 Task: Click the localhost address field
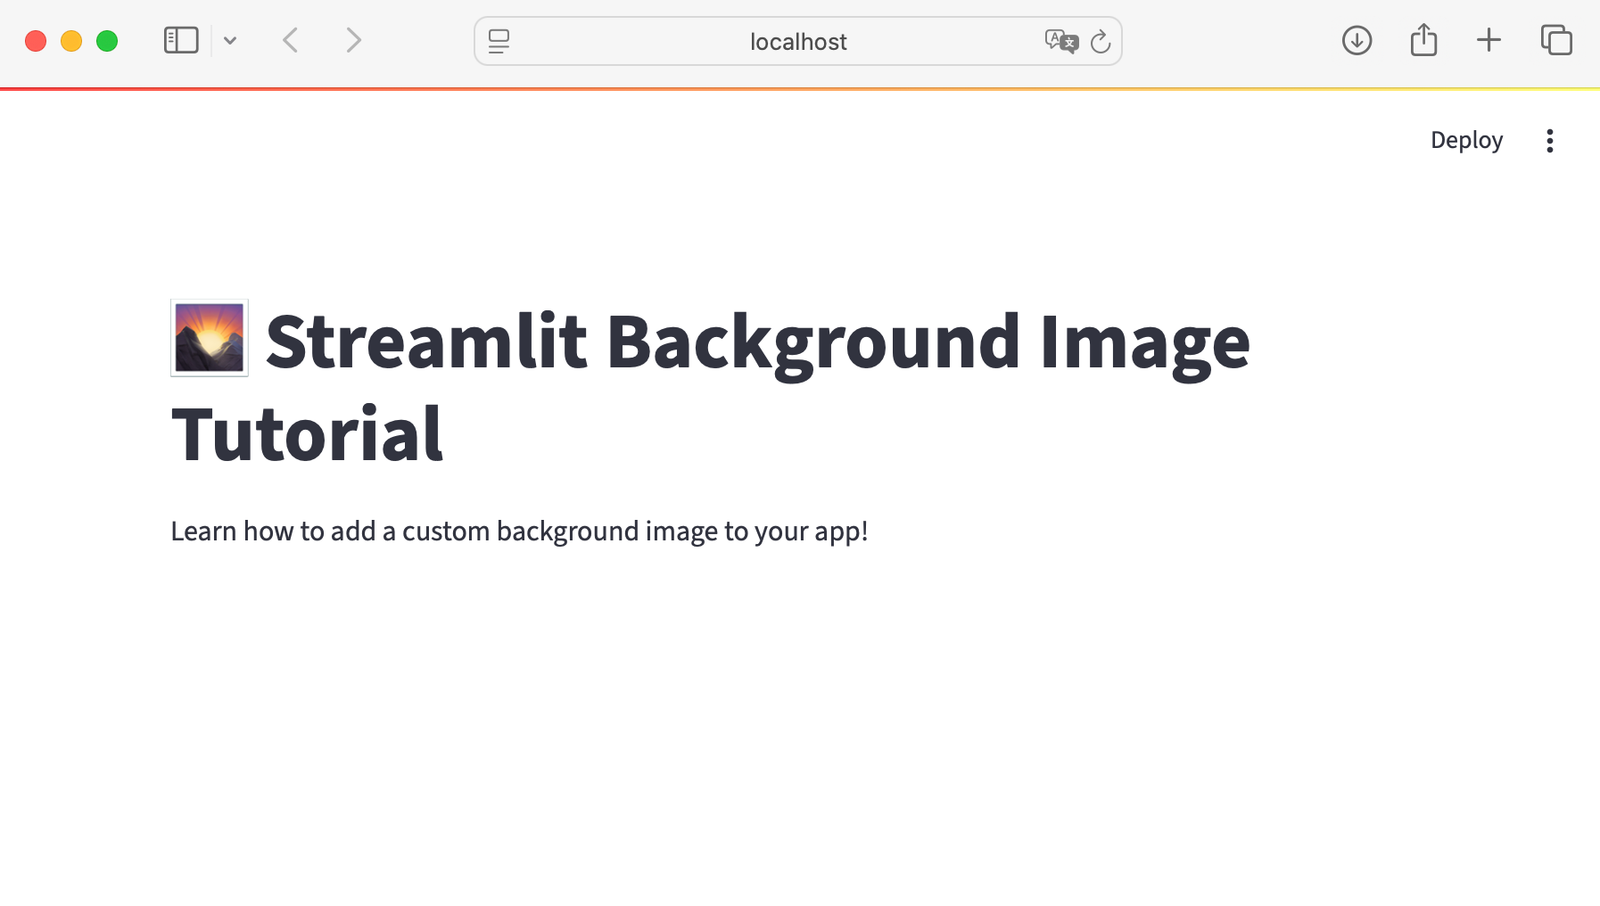click(x=797, y=41)
